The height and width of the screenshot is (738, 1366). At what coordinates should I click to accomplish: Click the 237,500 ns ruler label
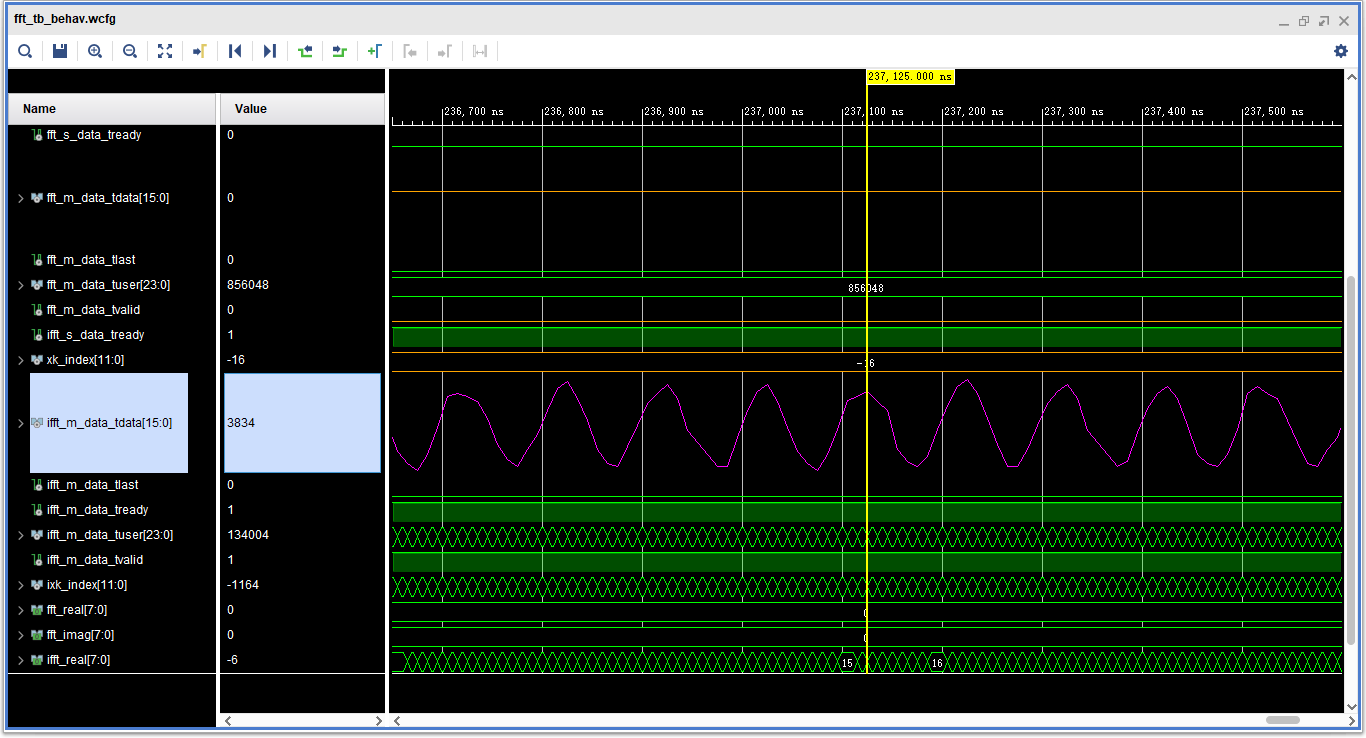pyautogui.click(x=1275, y=112)
